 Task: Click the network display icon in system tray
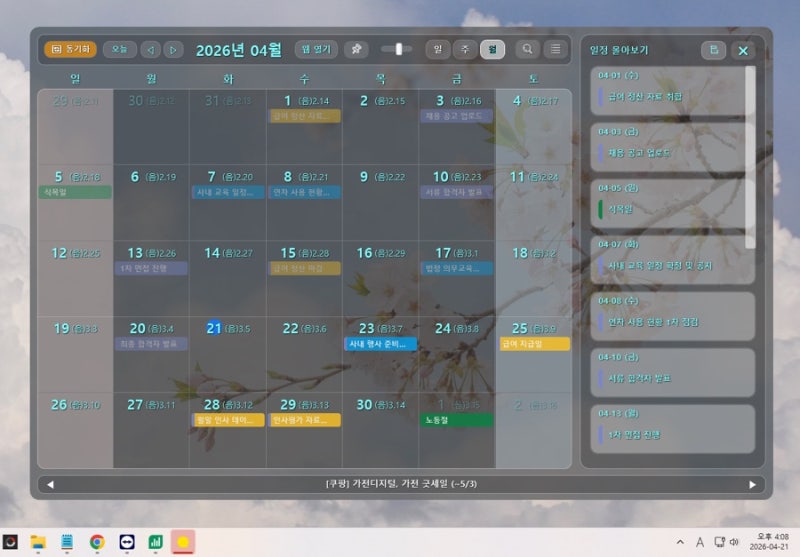[x=719, y=542]
